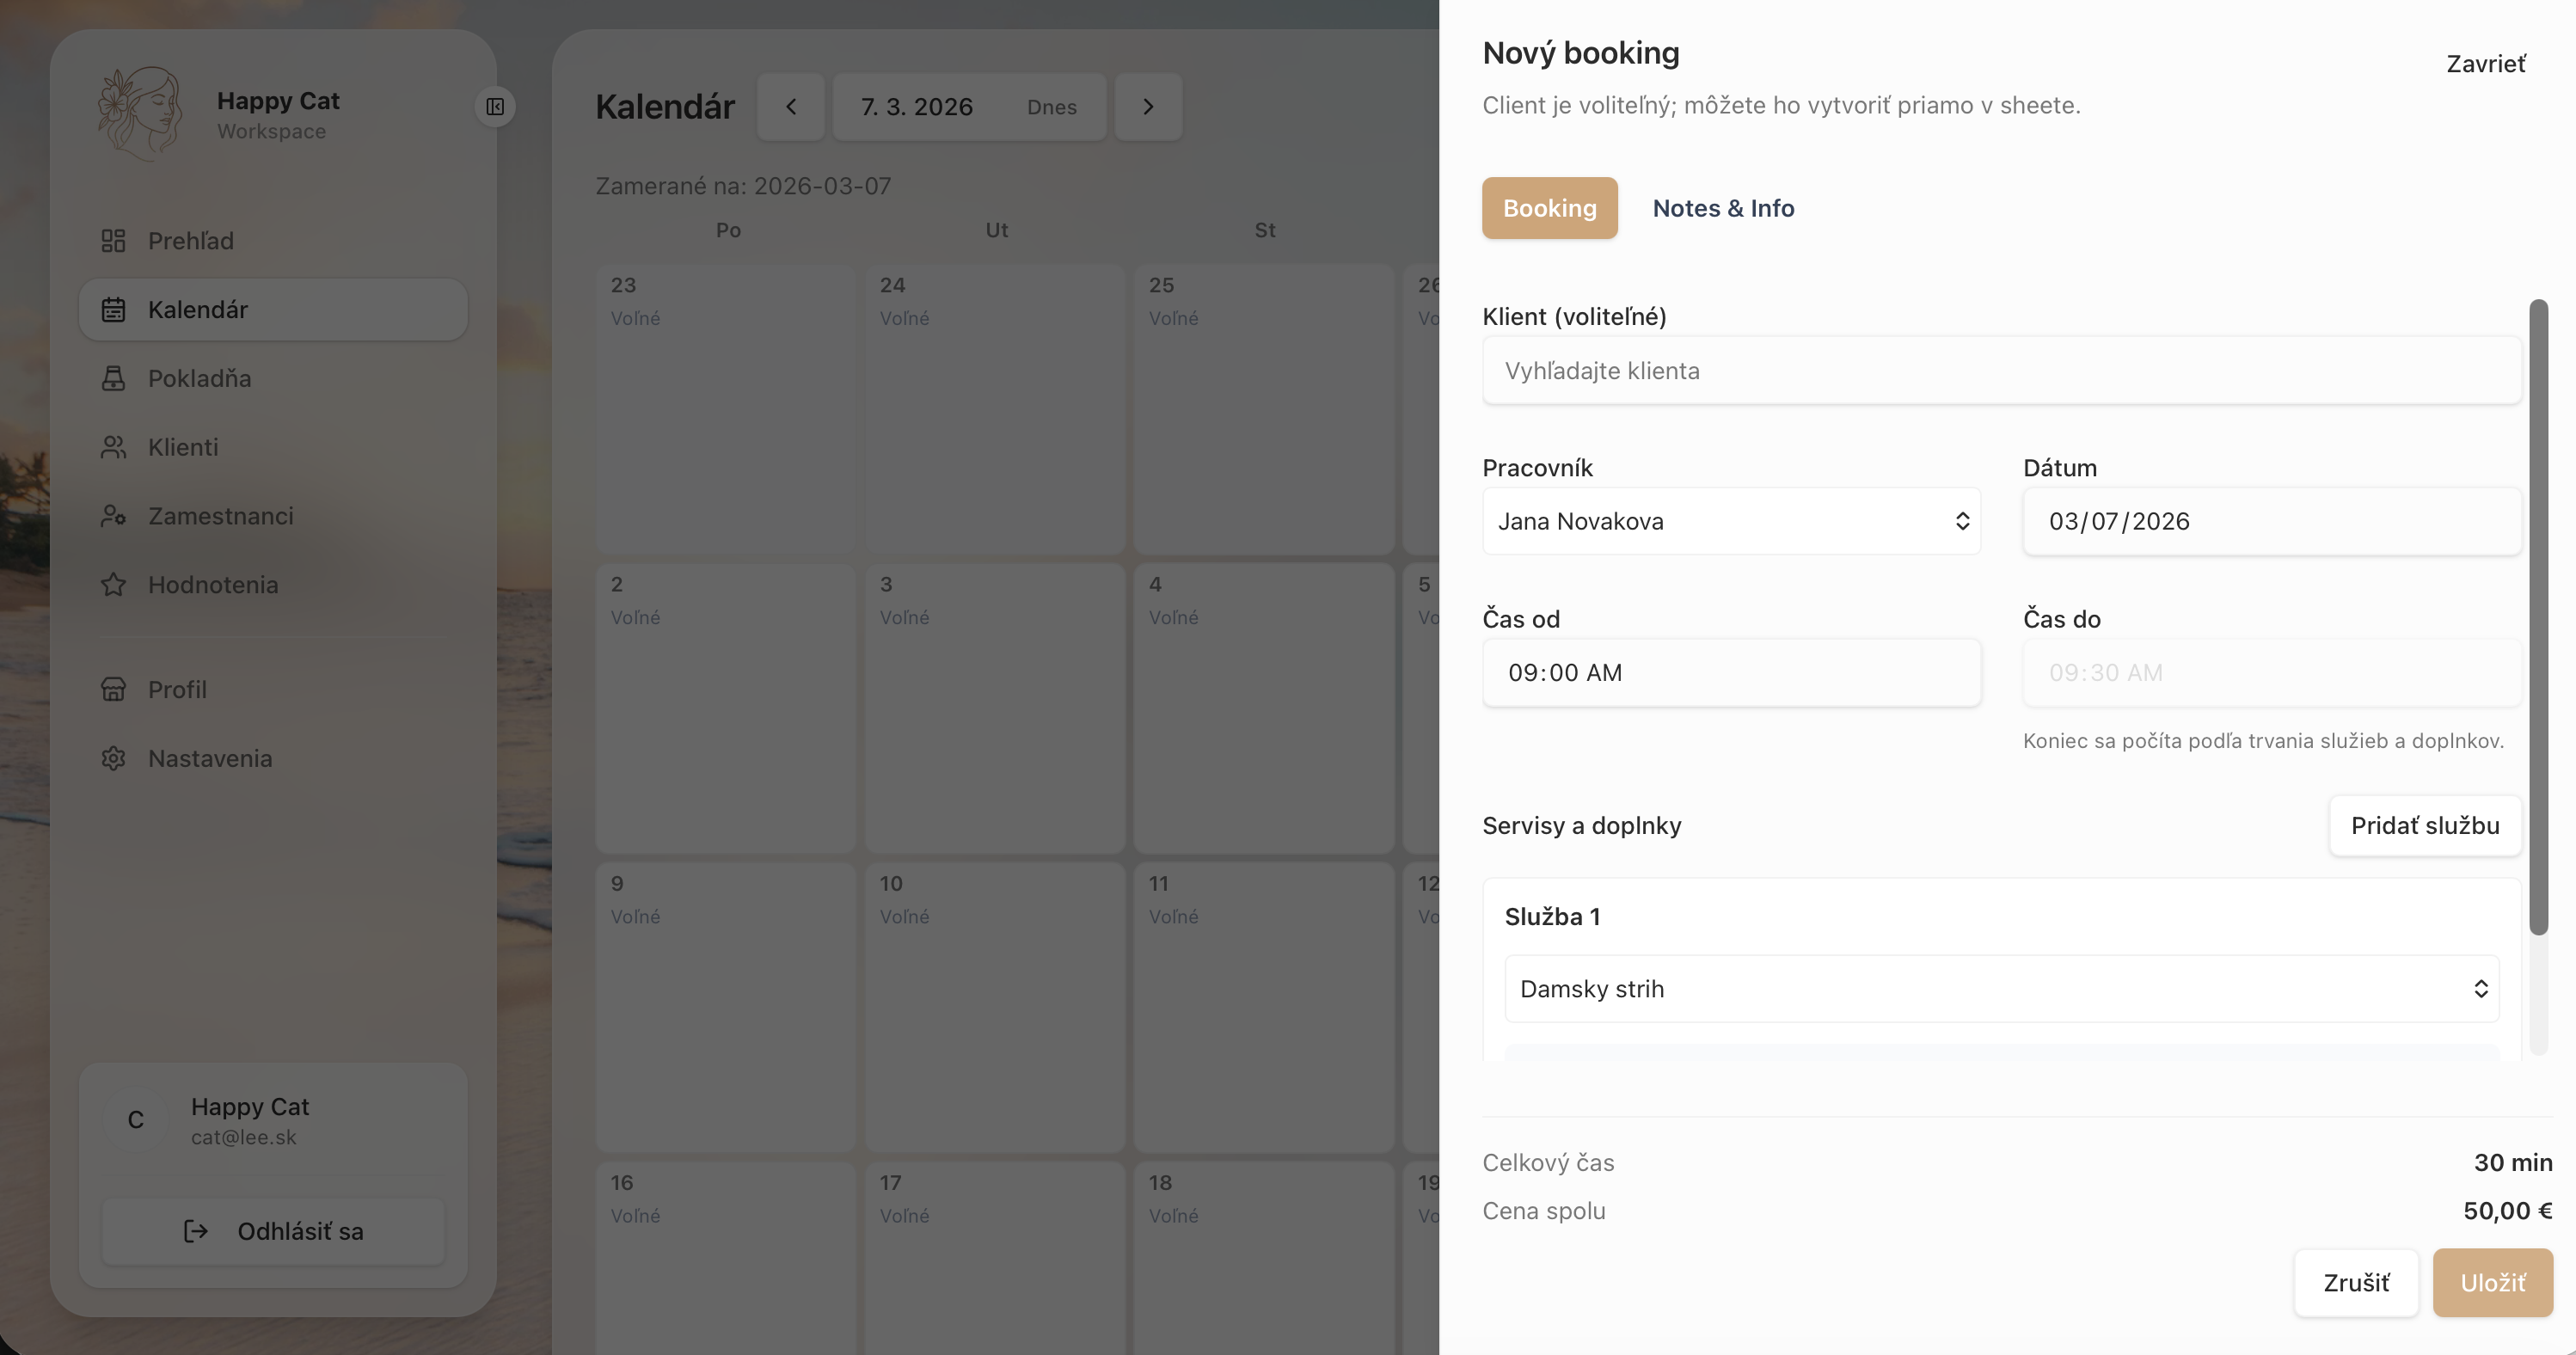This screenshot has width=2576, height=1355.
Task: Open the Nastavenia settings gear icon
Action: pyautogui.click(x=113, y=758)
